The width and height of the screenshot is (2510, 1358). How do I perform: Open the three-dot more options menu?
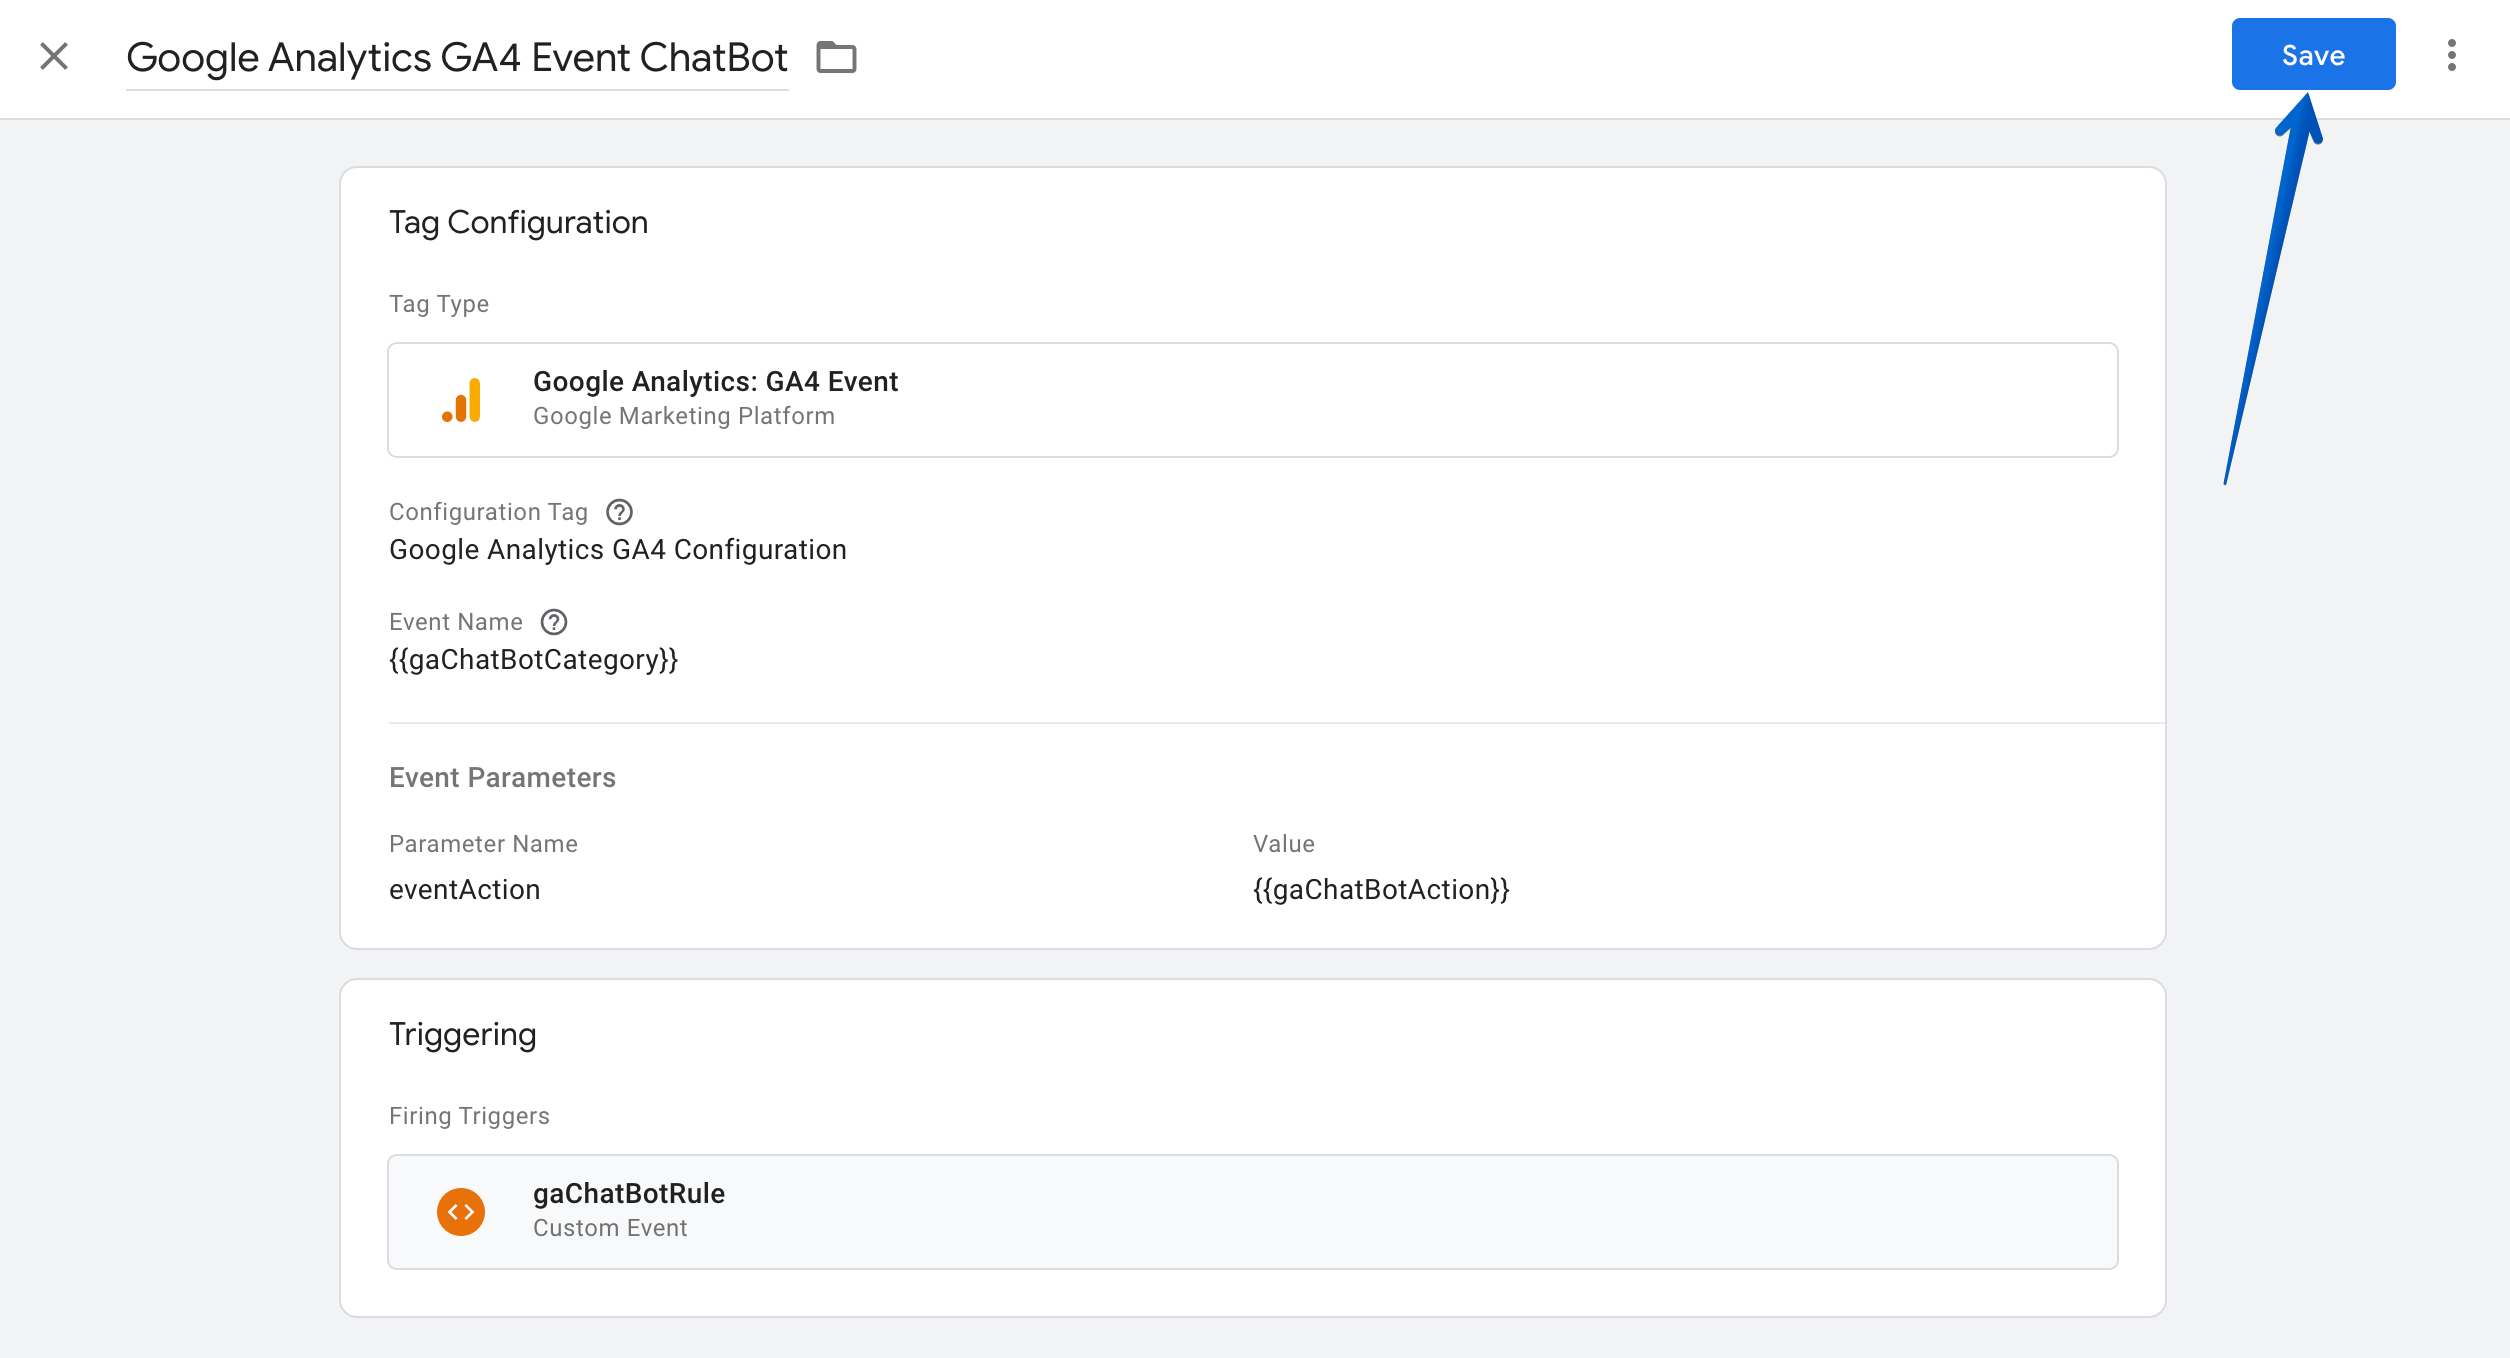click(x=2451, y=55)
